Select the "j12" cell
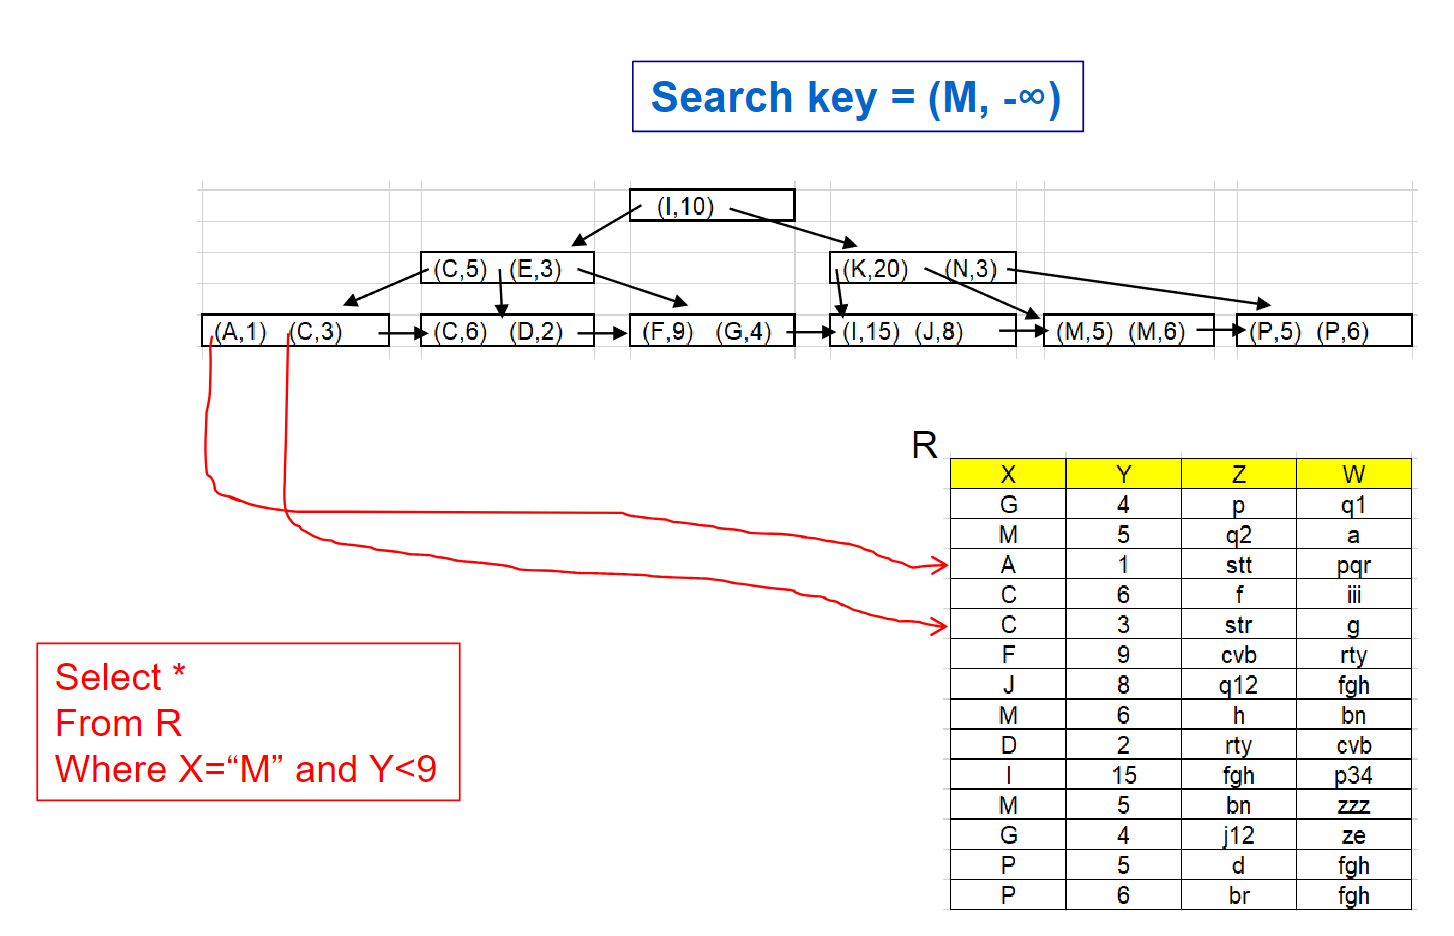The height and width of the screenshot is (936, 1454). [x=1239, y=835]
